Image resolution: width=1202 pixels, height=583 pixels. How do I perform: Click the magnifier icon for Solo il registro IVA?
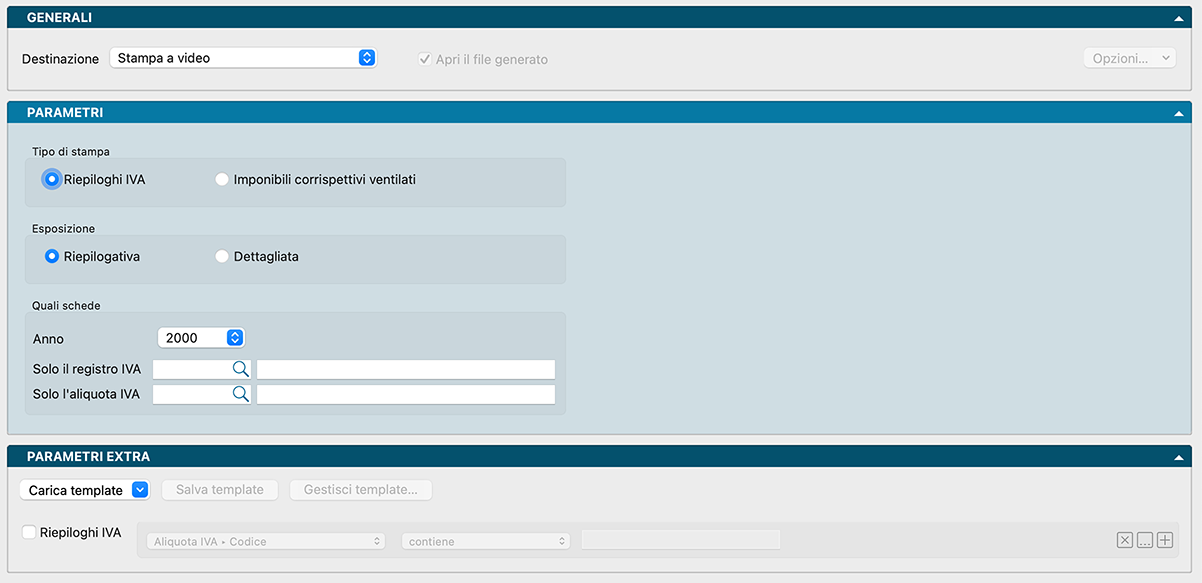coord(240,369)
